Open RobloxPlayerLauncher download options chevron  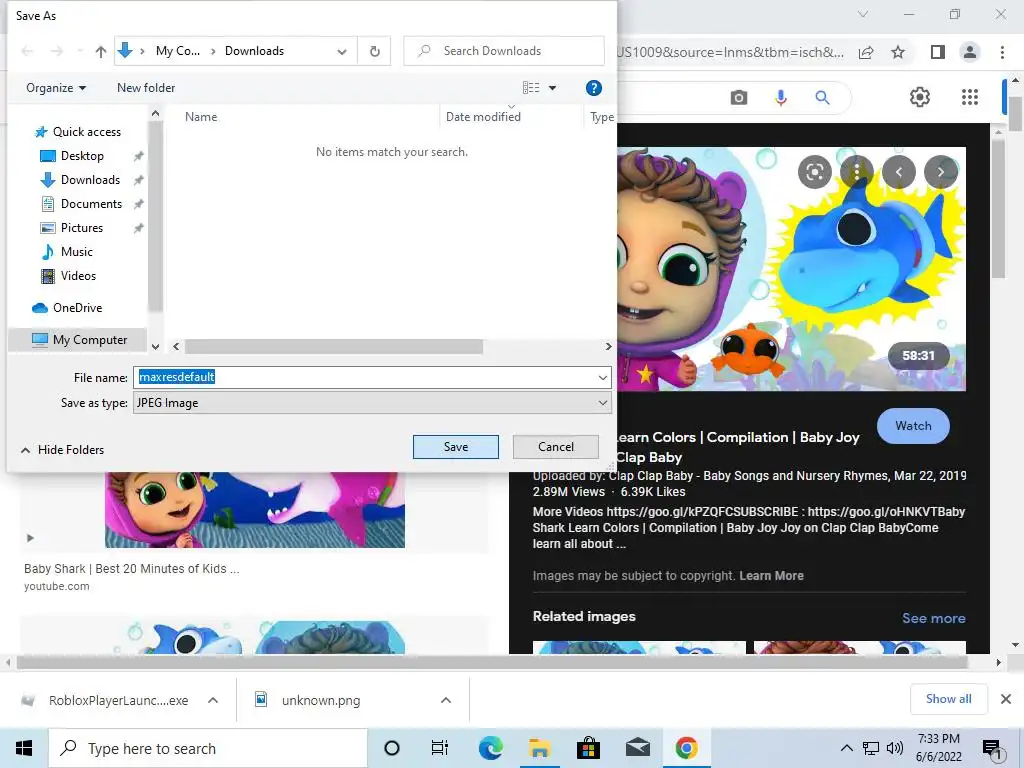(x=213, y=700)
